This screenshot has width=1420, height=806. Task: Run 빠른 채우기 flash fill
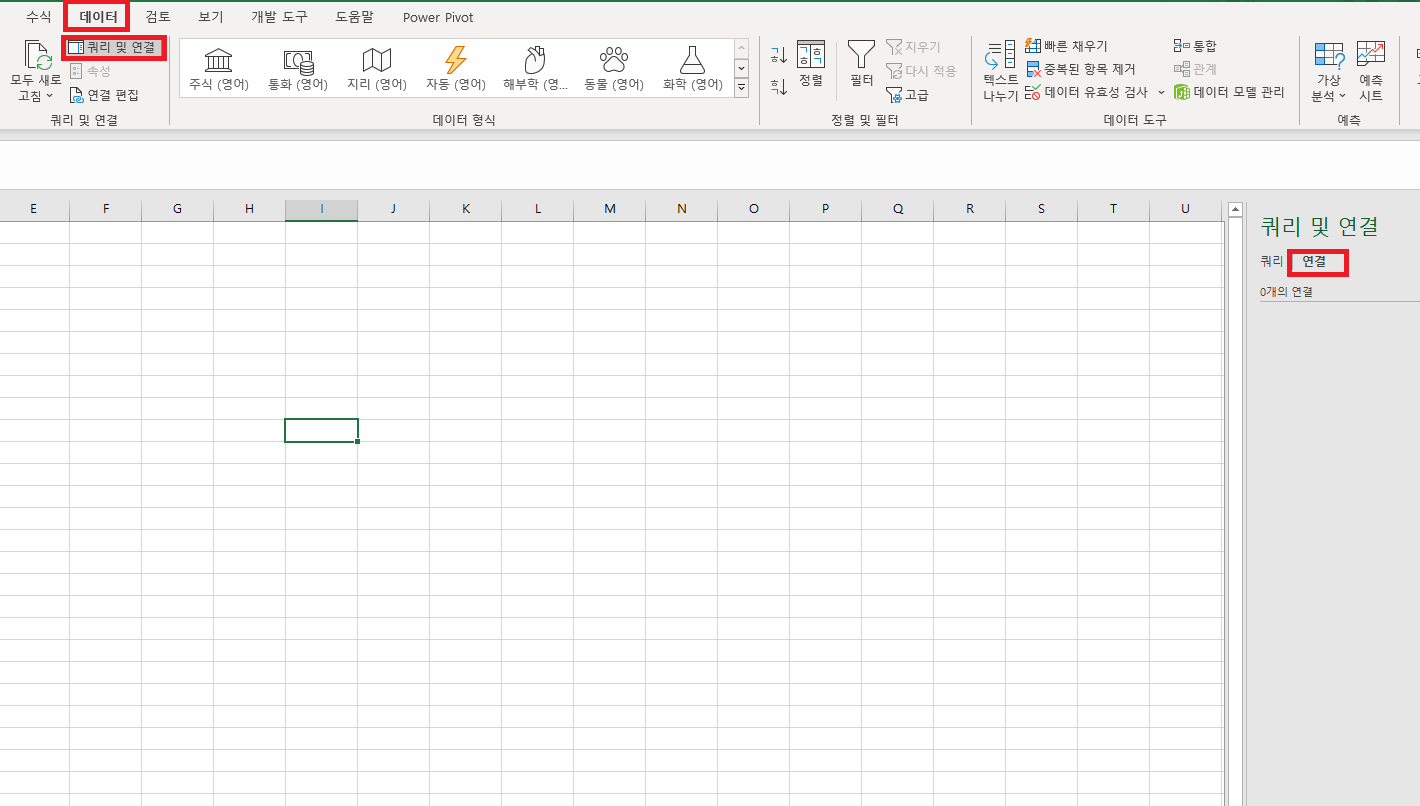[1067, 46]
